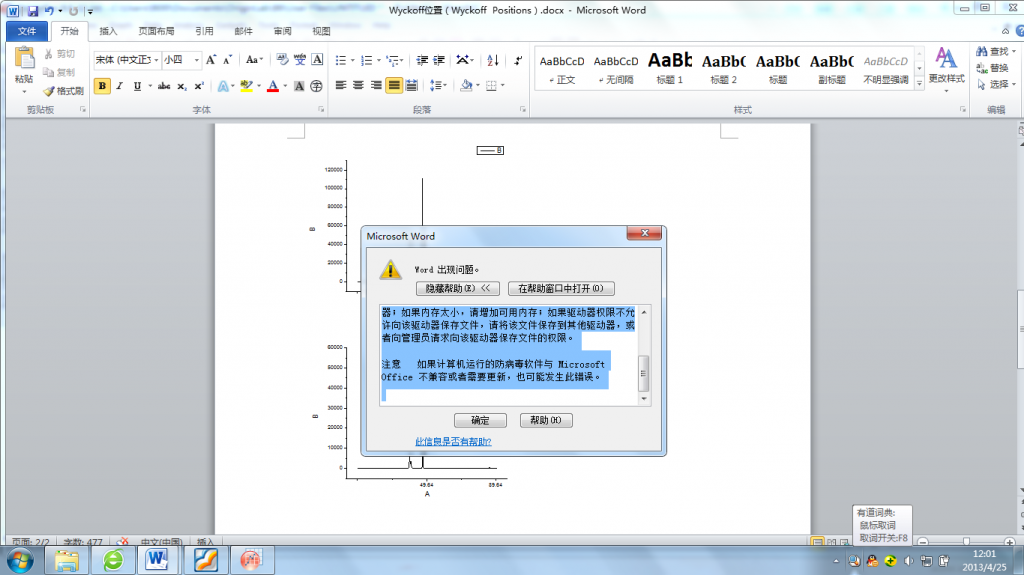1024x575 pixels.
Task: Click the red font color button
Action: click(273, 86)
